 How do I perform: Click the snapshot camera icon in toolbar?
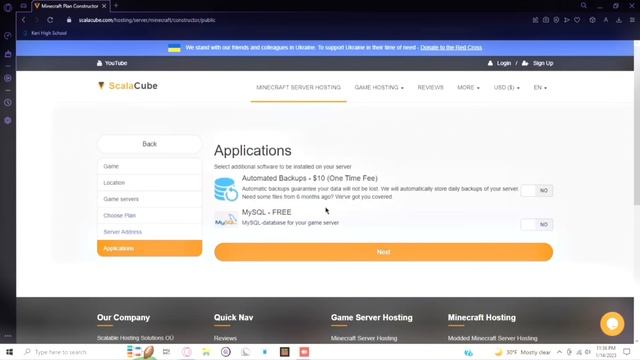coord(546,20)
